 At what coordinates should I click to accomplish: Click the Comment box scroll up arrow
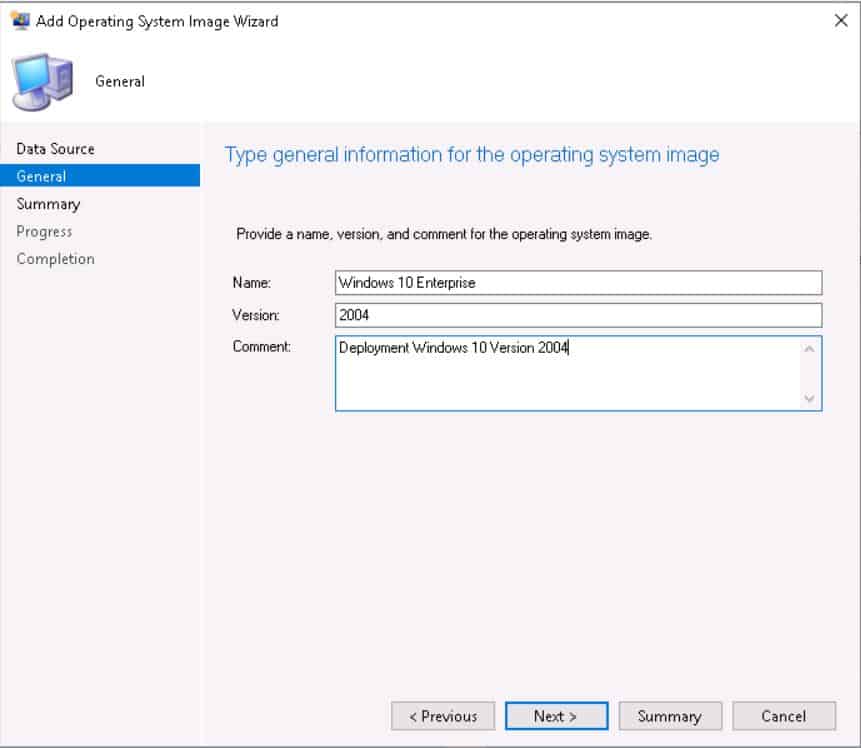[809, 349]
